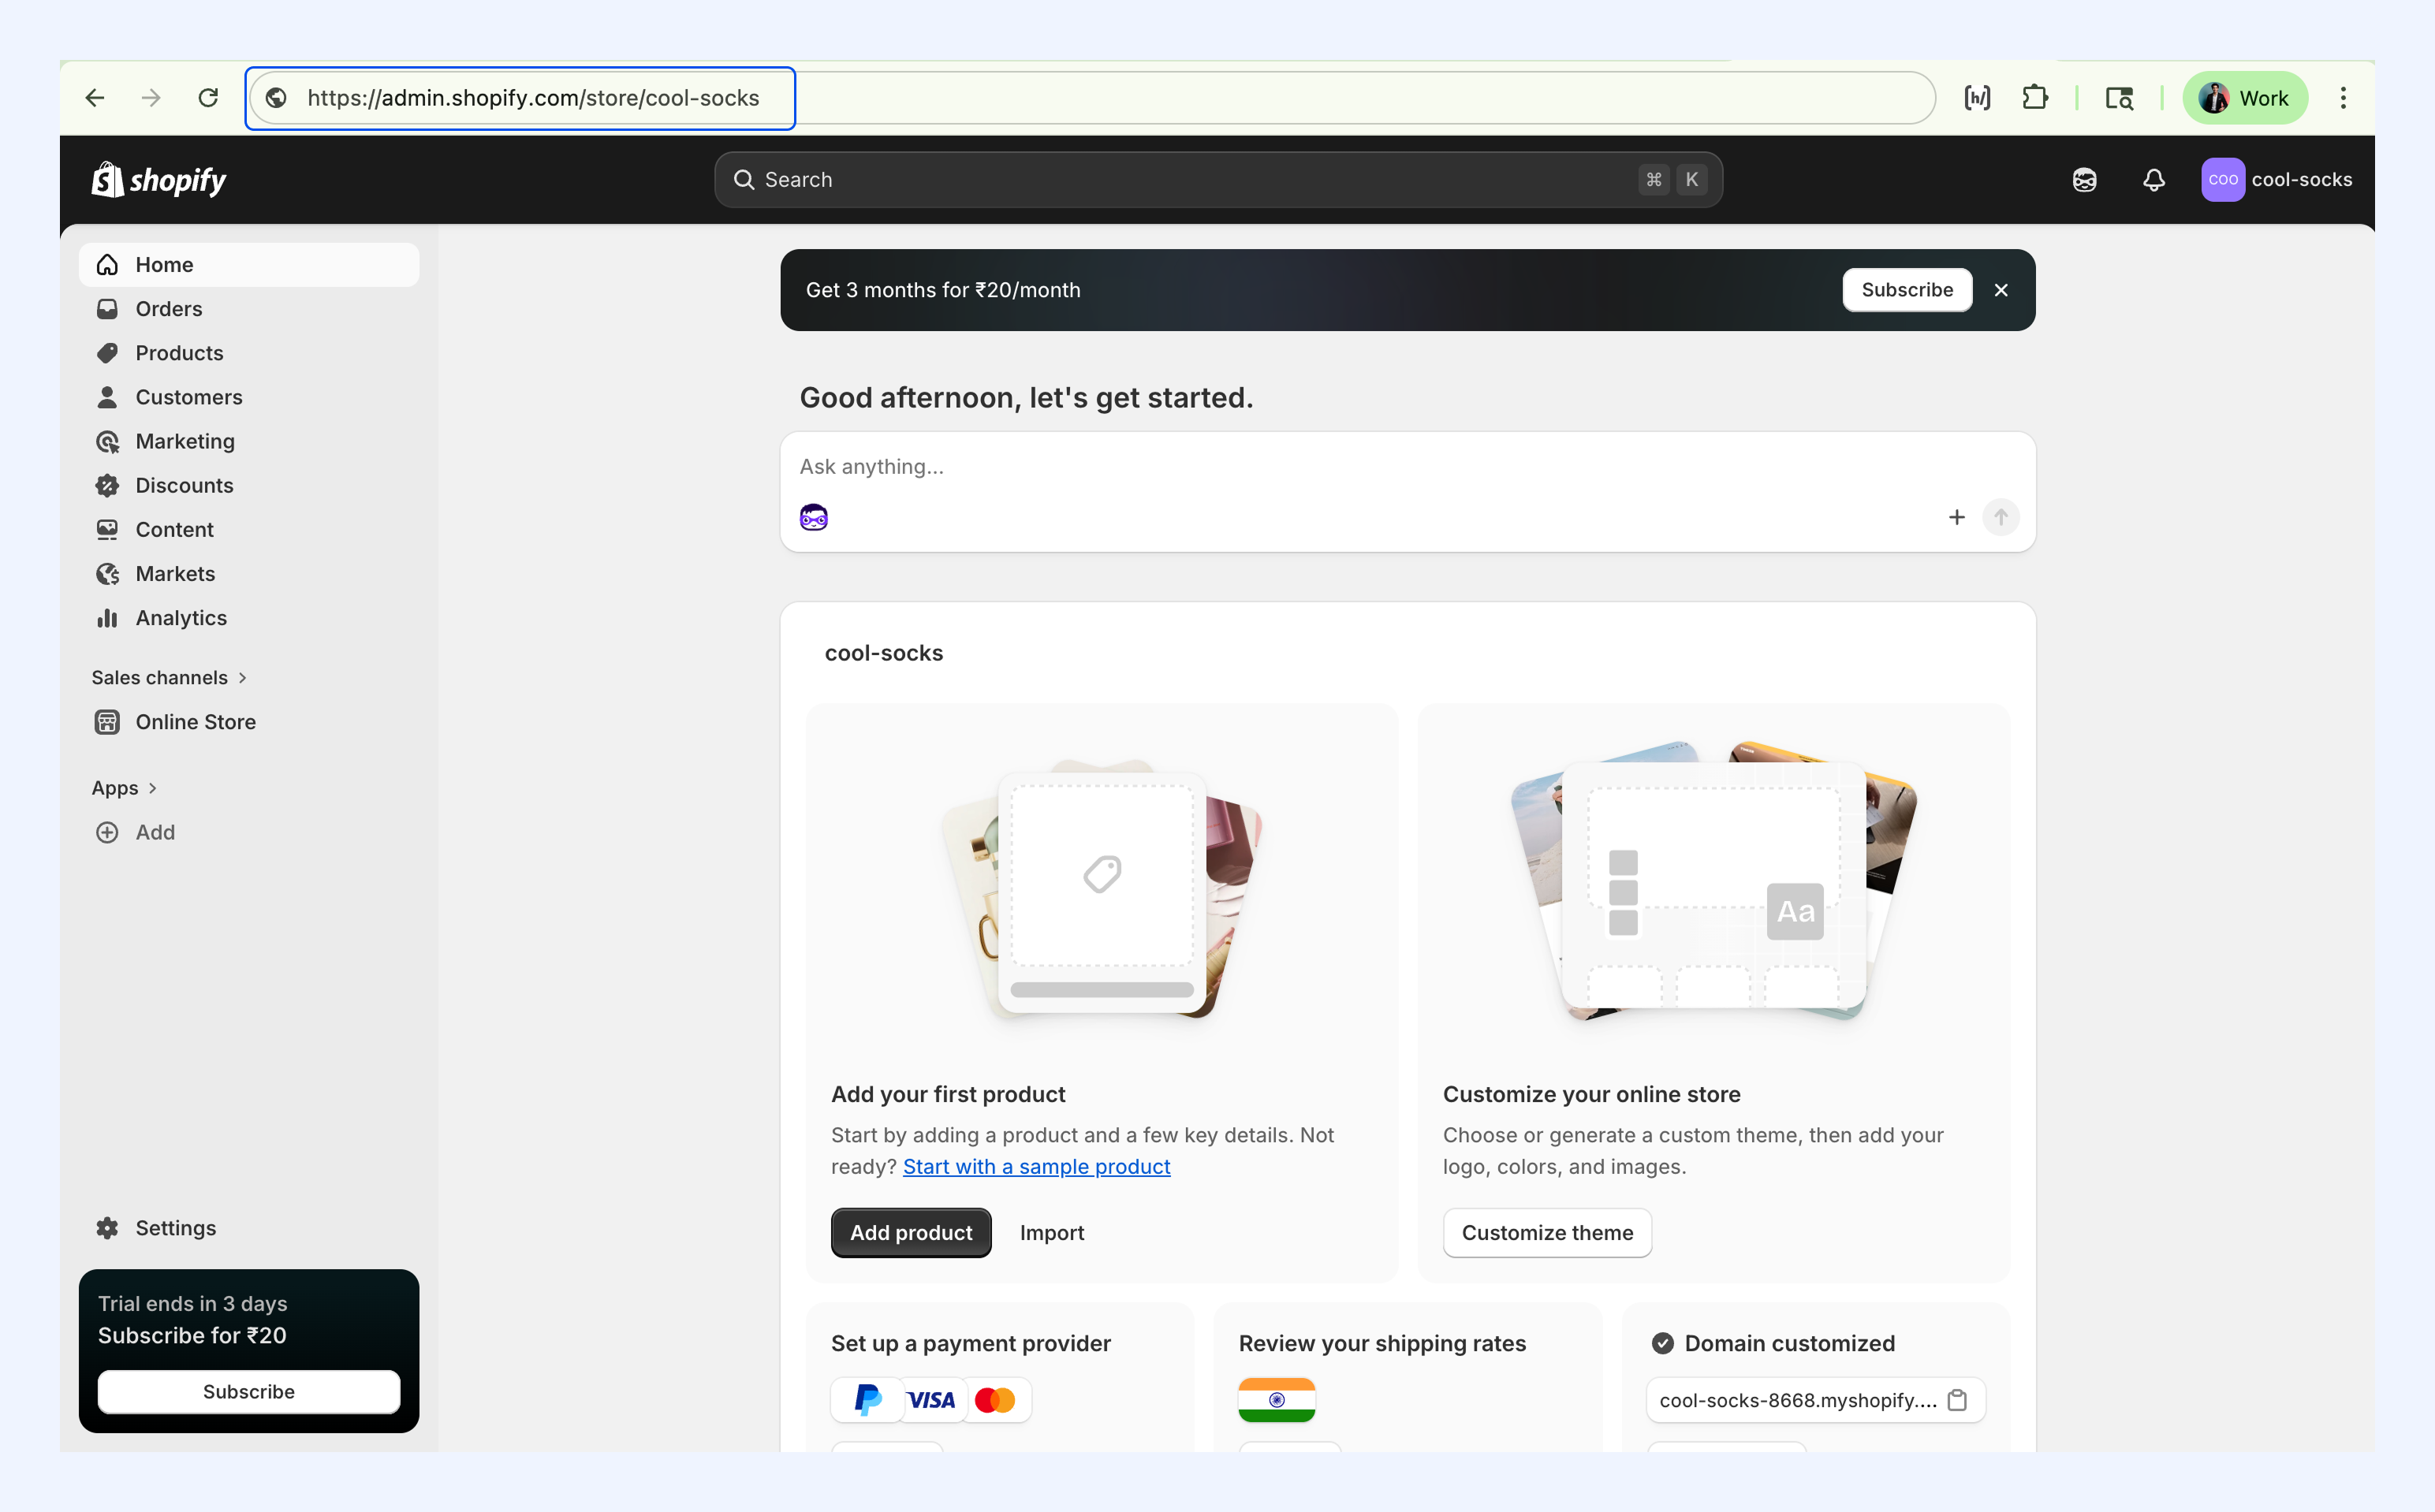Go to Markets in the sidebar
The height and width of the screenshot is (1512, 2435).
(x=249, y=574)
